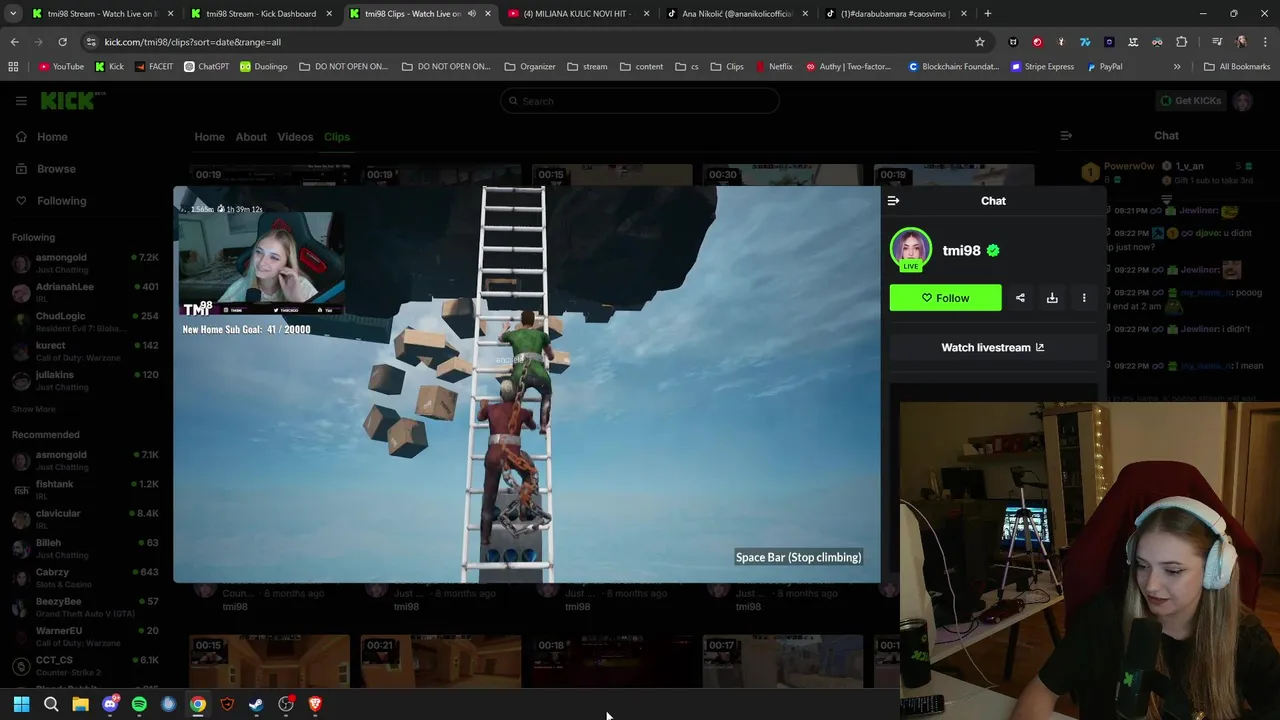Image resolution: width=1280 pixels, height=720 pixels.
Task: Expand the content bookmark folder
Action: coord(641,67)
